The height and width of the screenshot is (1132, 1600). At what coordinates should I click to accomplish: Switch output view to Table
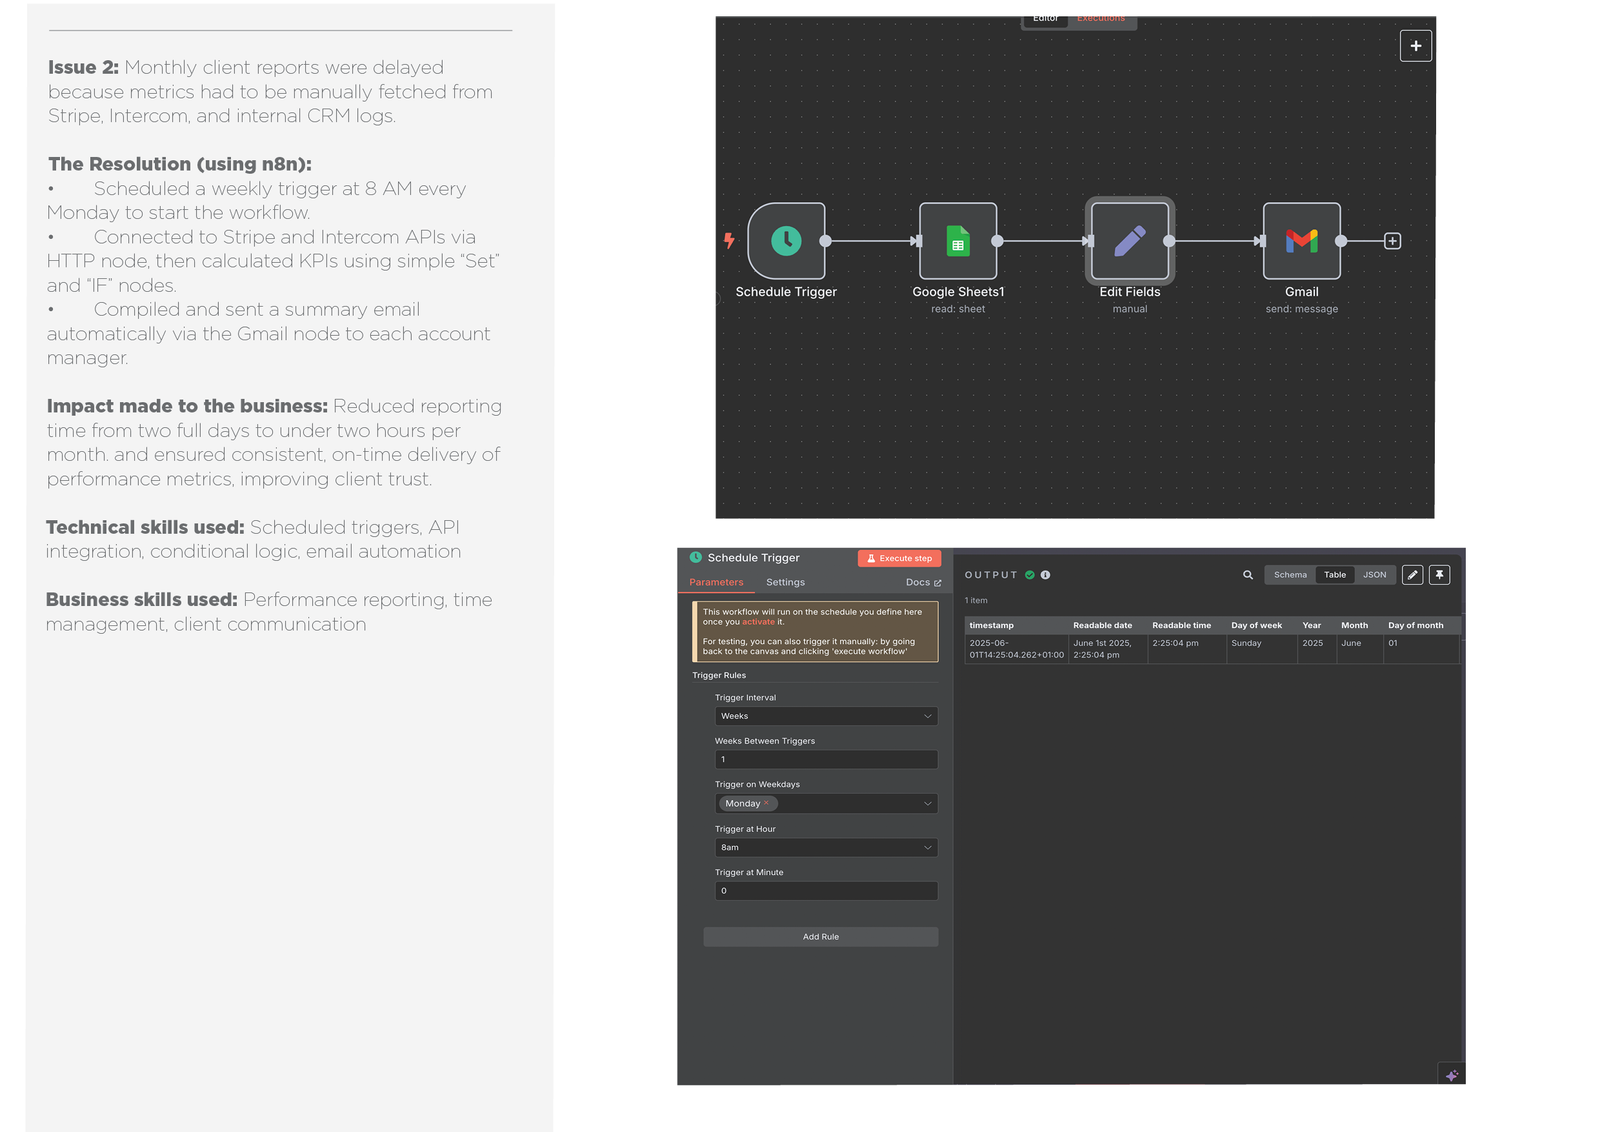(1335, 575)
